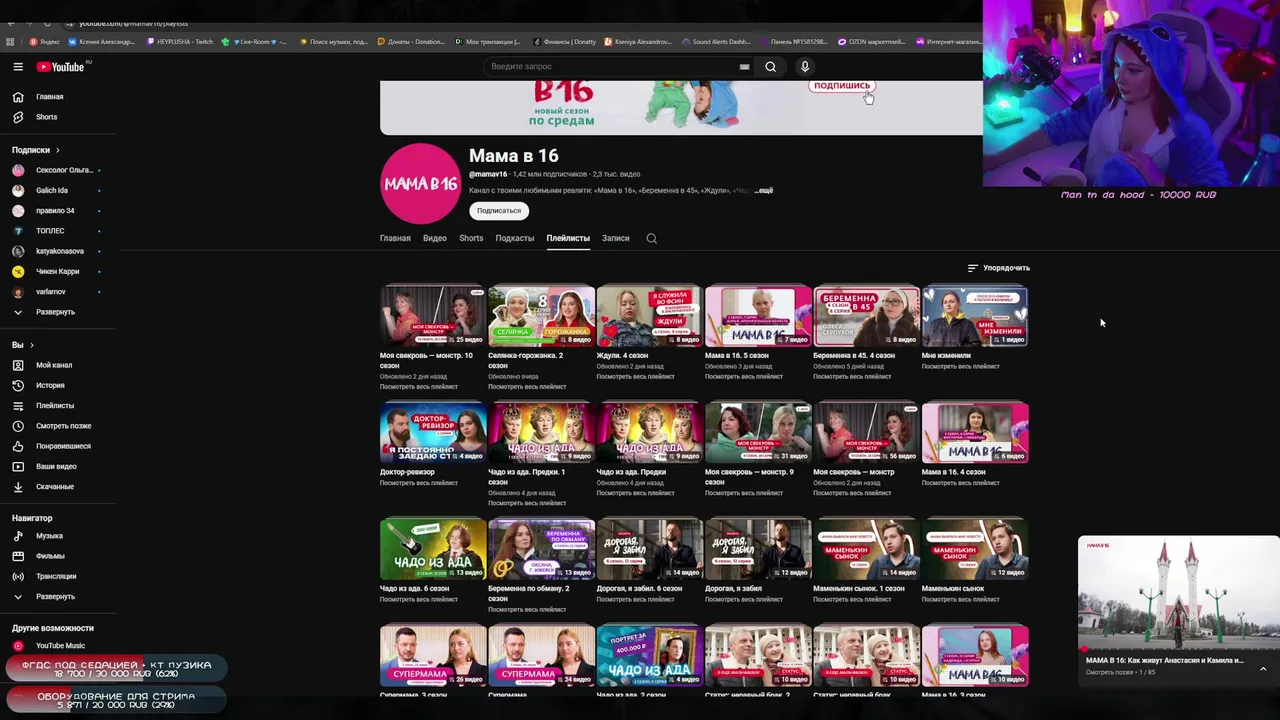Switch to channel Видео tab
1280x720 pixels.
tap(435, 238)
